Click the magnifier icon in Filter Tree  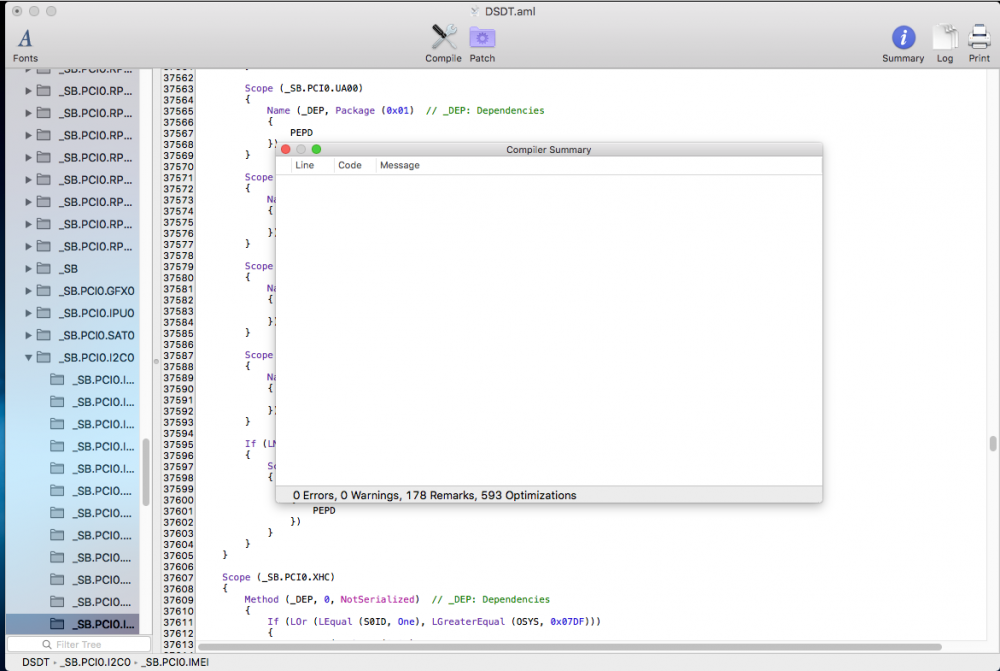point(47,644)
